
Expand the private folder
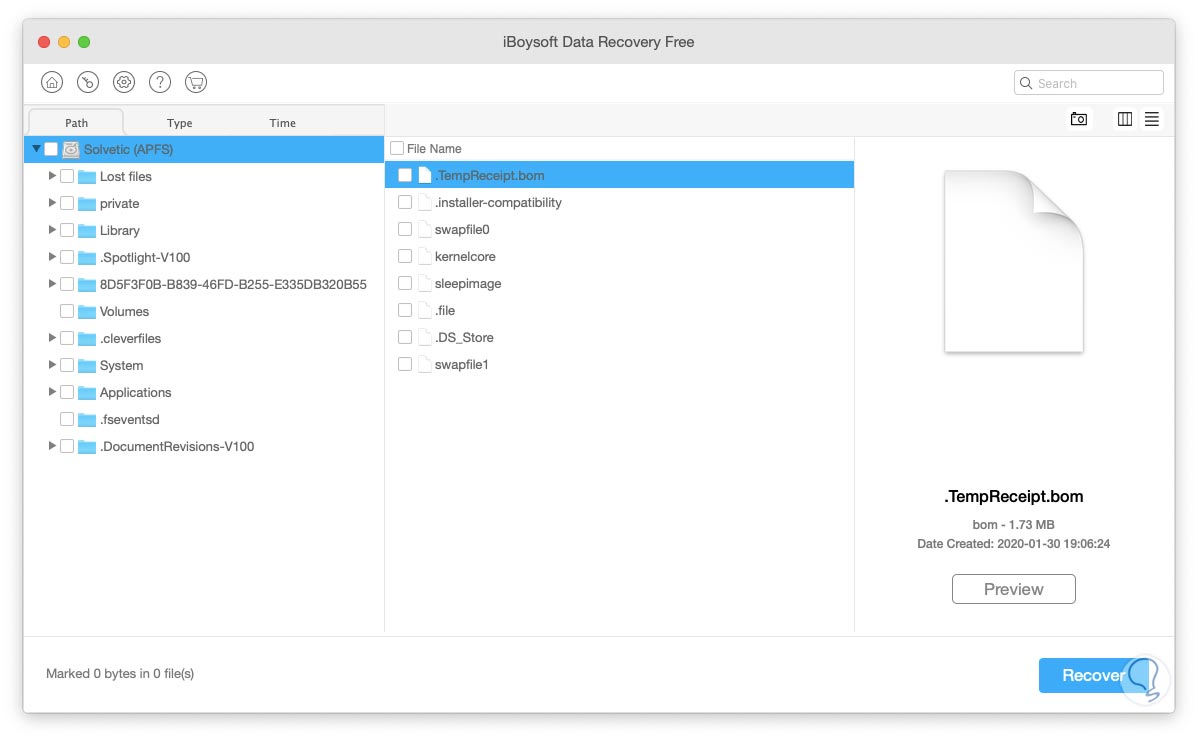pos(52,202)
